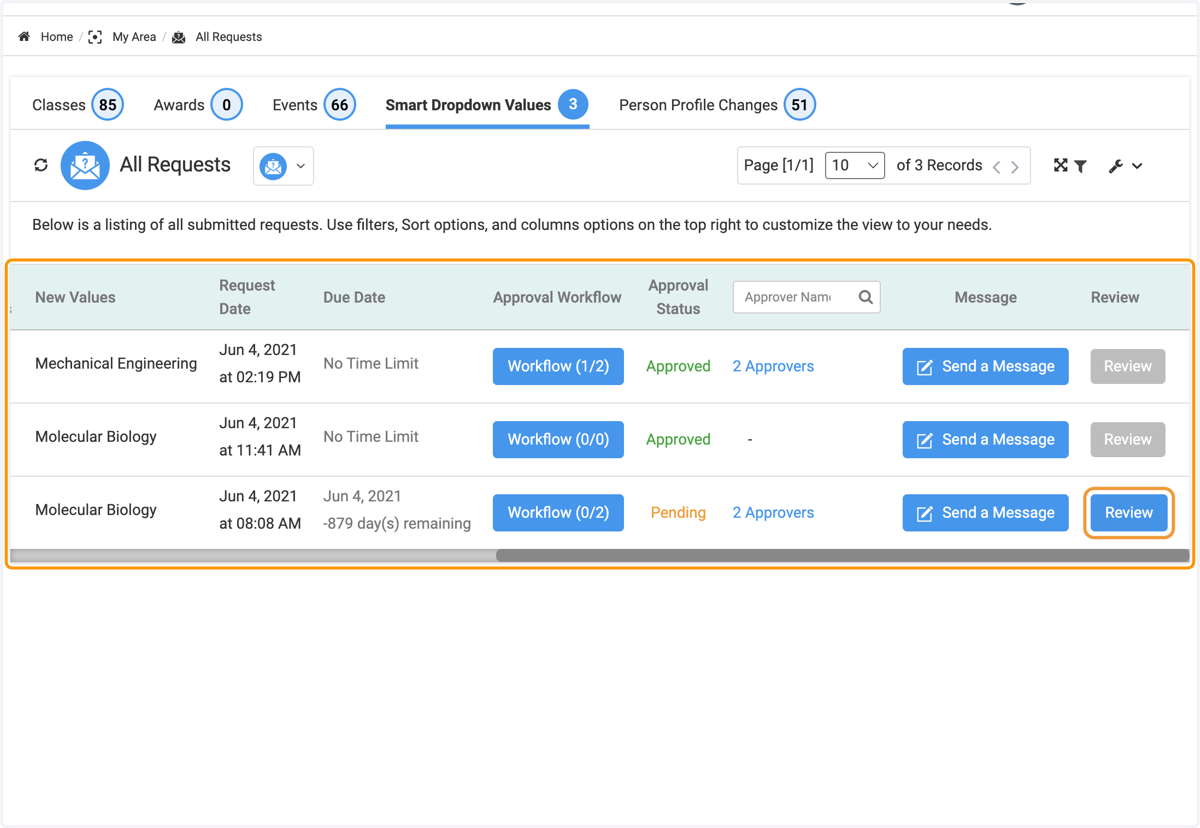Switch to the Classes tab
The width and height of the screenshot is (1200, 828).
click(78, 105)
